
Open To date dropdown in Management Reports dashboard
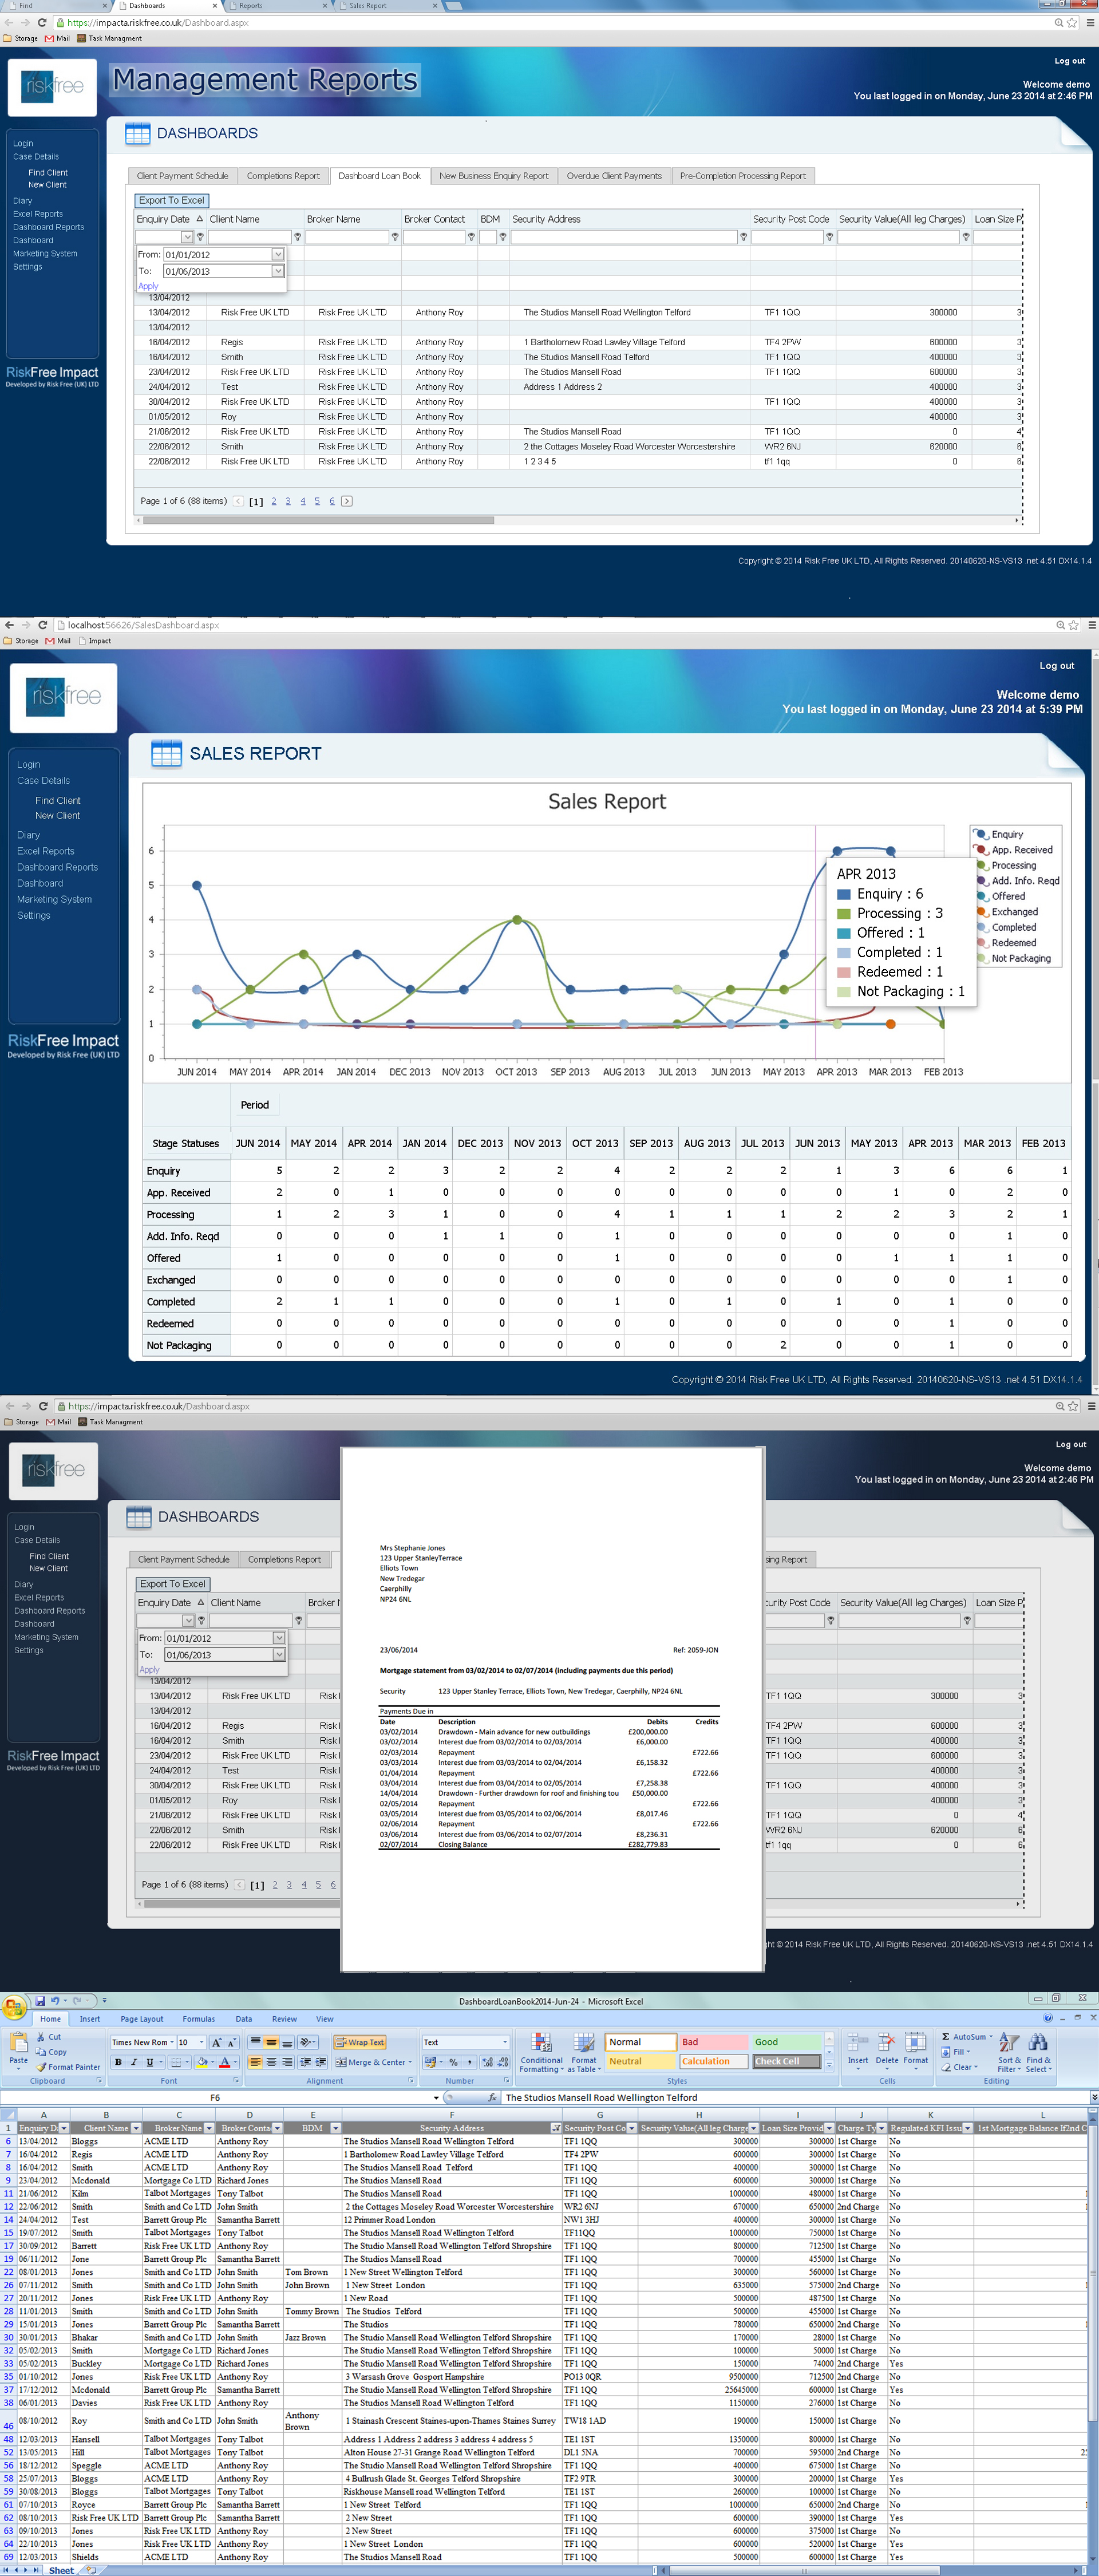(278, 271)
